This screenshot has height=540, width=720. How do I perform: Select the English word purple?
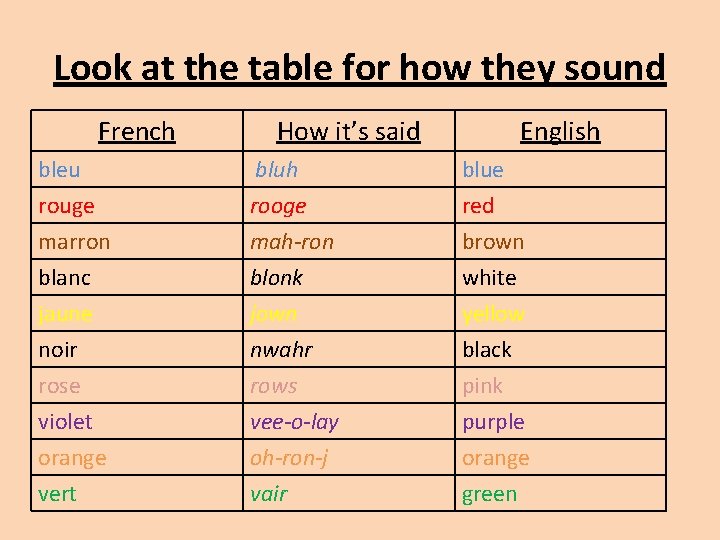[x=493, y=423]
